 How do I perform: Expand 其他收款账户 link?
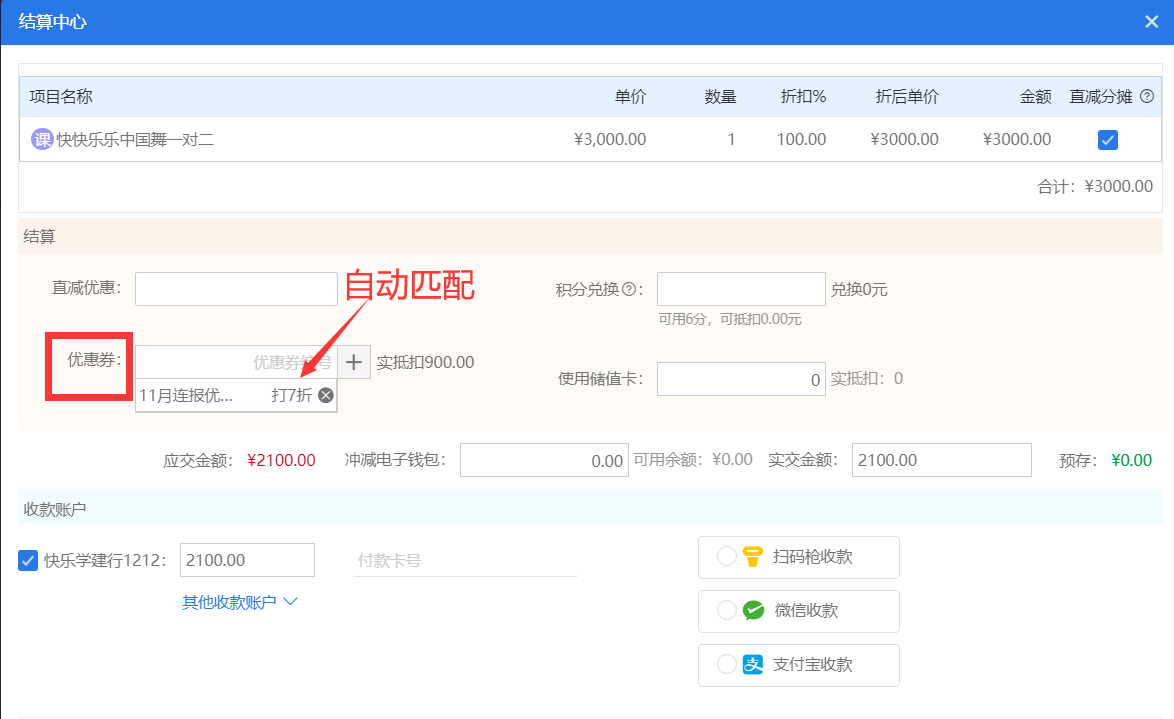(x=229, y=602)
